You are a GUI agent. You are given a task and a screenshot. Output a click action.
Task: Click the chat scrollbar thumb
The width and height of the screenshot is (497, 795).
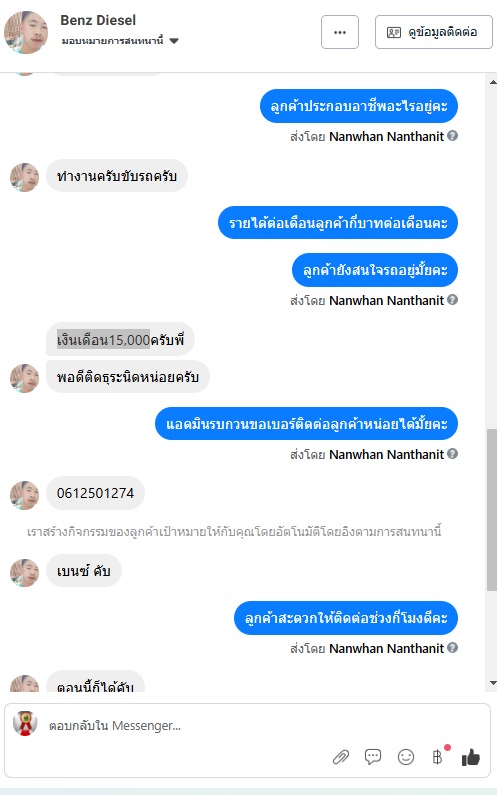(492, 510)
